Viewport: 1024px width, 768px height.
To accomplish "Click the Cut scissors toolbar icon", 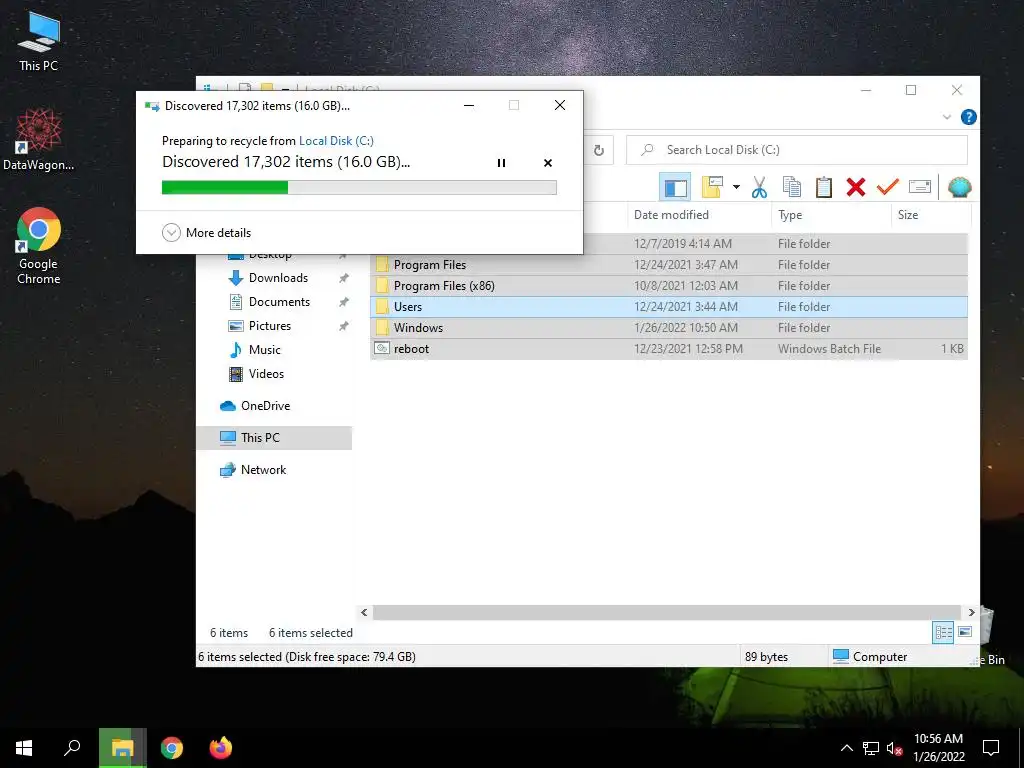I will pyautogui.click(x=759, y=187).
